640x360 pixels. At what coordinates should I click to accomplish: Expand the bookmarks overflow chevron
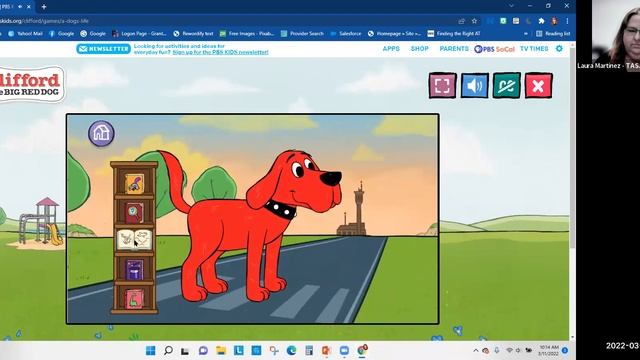(x=526, y=33)
